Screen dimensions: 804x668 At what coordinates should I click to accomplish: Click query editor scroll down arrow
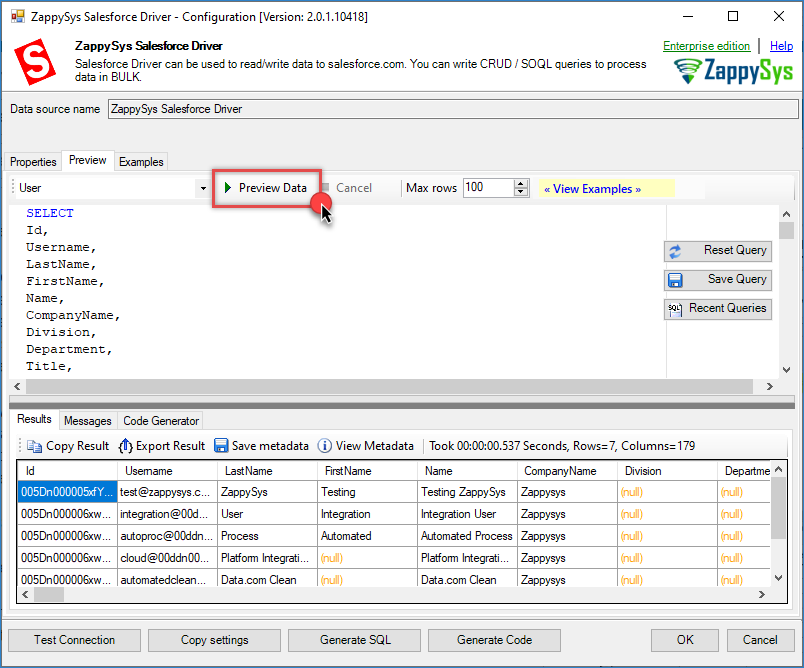click(x=786, y=370)
